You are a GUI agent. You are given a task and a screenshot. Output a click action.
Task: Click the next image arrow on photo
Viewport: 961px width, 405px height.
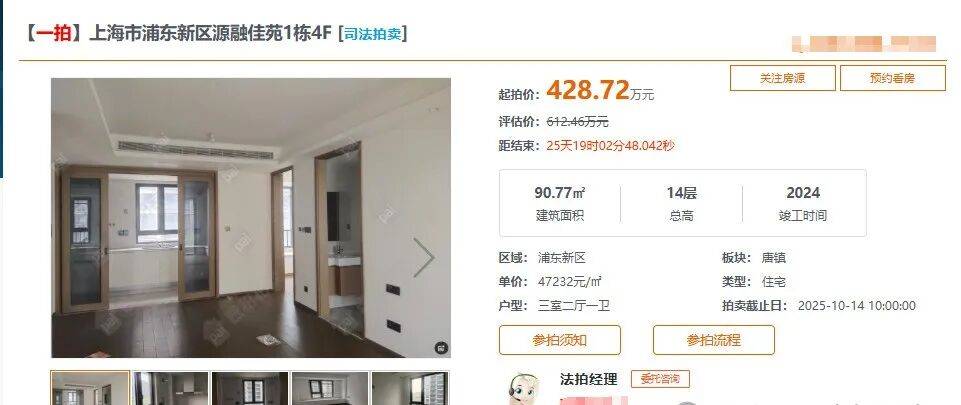coord(424,257)
